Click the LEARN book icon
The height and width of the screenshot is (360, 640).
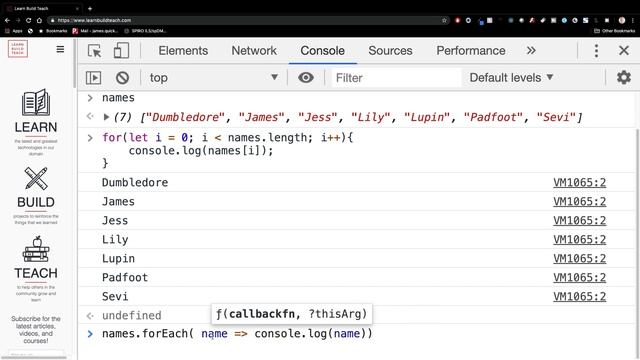(x=36, y=102)
